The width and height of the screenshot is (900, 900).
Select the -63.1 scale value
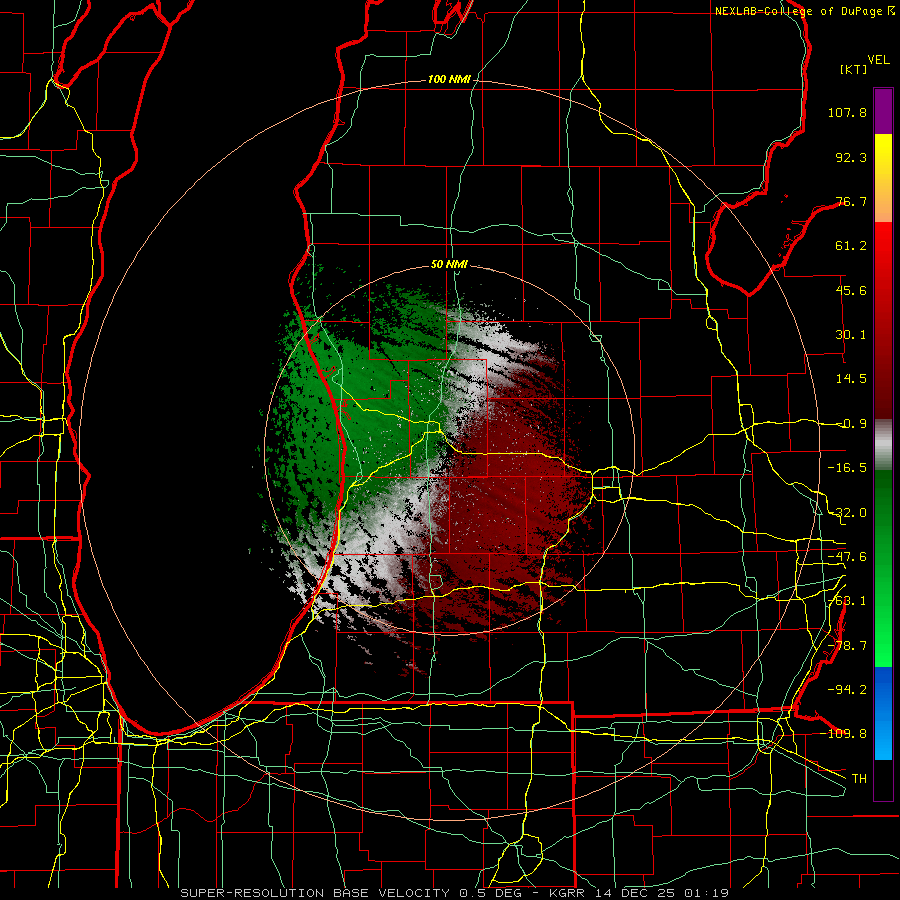pyautogui.click(x=847, y=601)
